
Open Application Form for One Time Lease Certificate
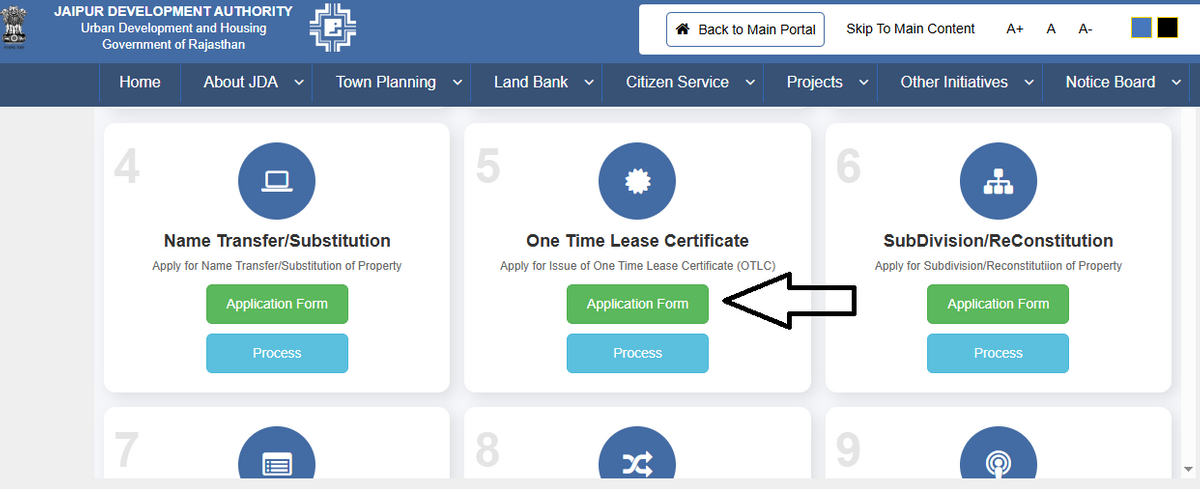tap(637, 304)
